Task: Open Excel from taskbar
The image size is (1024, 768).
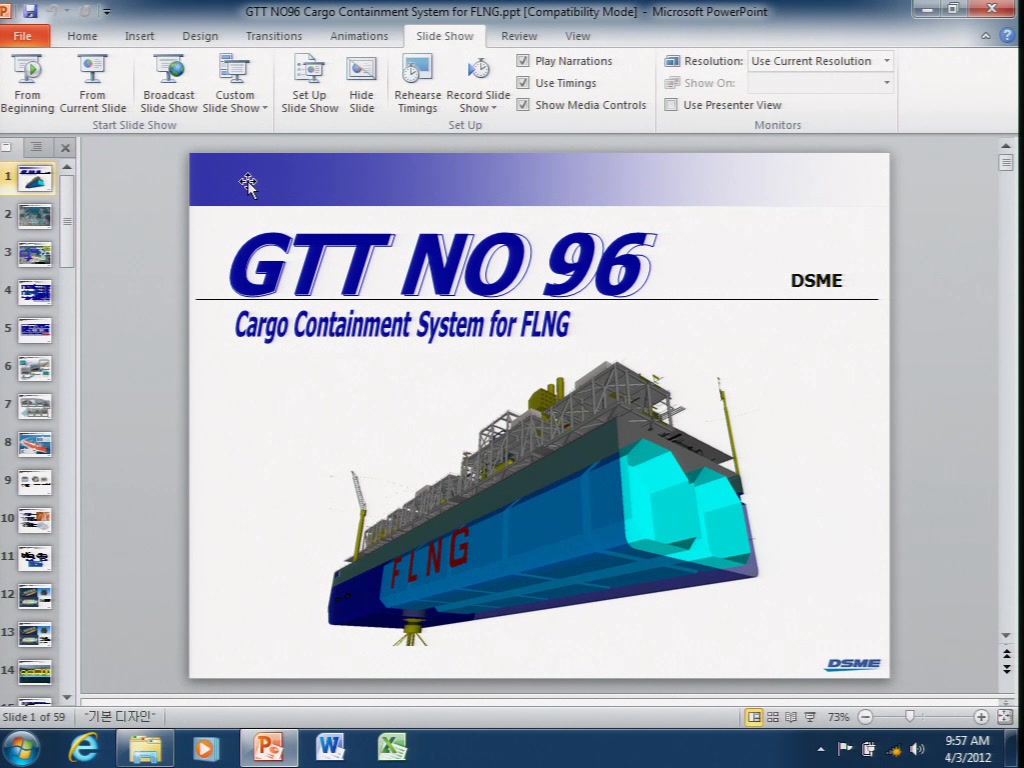Action: coord(392,748)
